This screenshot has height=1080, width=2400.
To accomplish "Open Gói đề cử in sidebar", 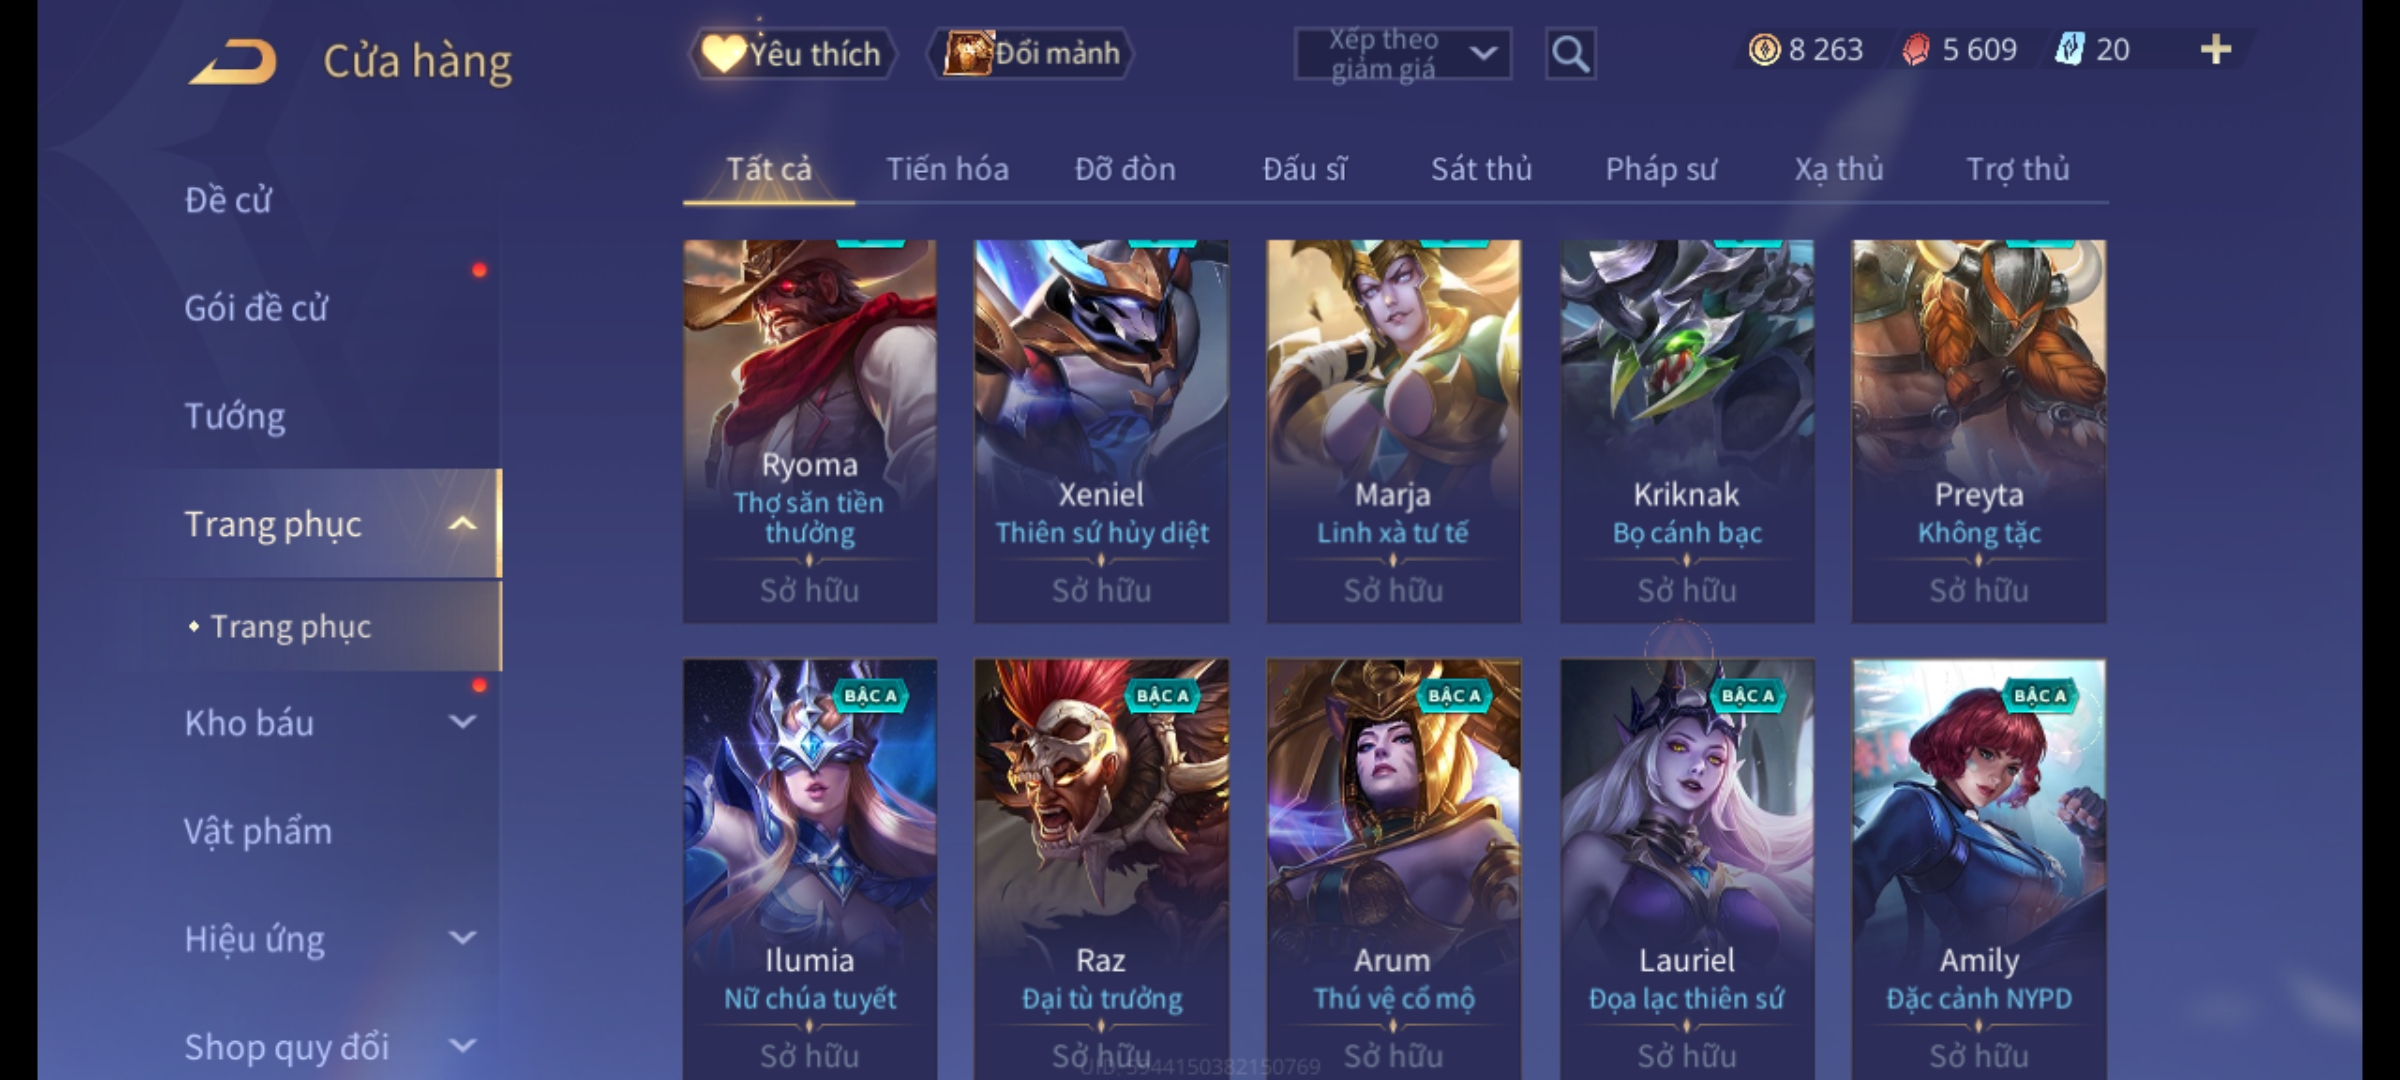I will tap(256, 308).
